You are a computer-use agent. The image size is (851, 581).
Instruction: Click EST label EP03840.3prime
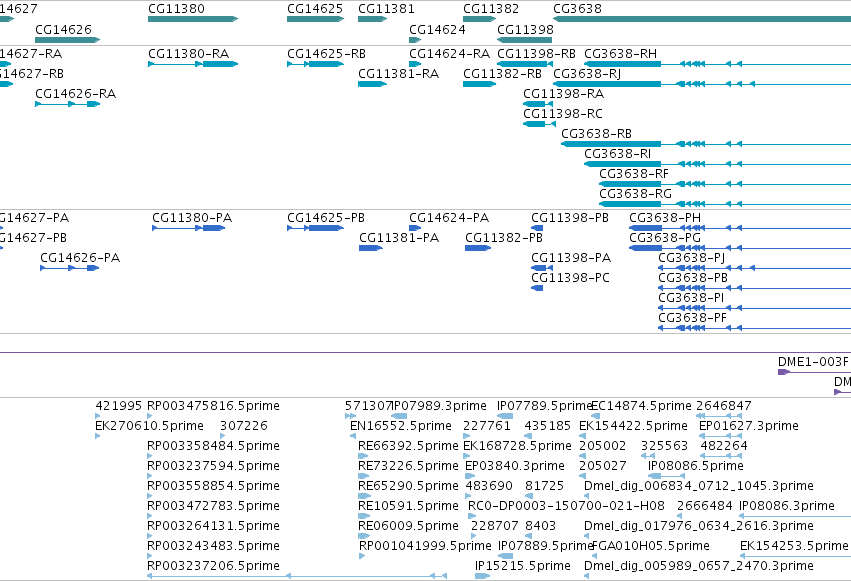[x=515, y=466]
